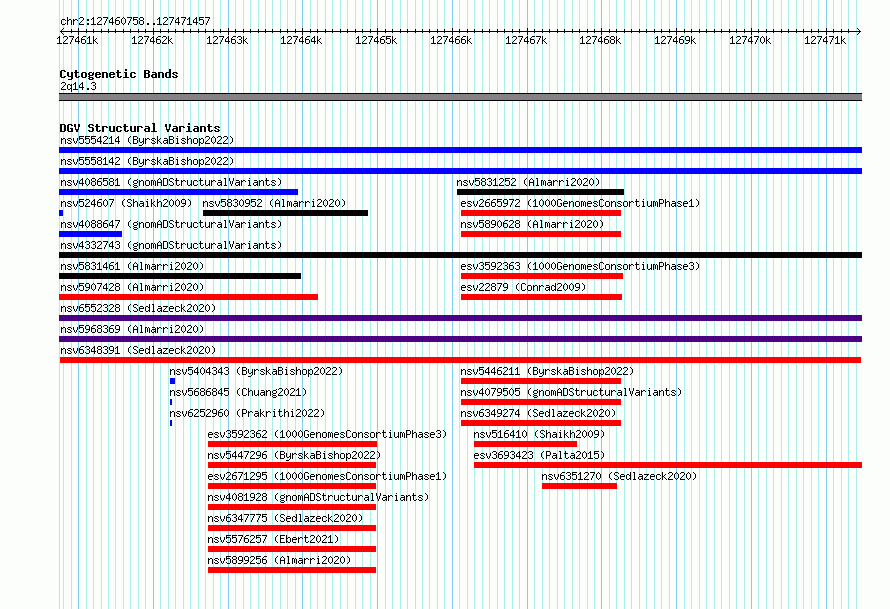
Task: Select nsv5890628 (Almarri2020) red bar
Action: (x=541, y=234)
